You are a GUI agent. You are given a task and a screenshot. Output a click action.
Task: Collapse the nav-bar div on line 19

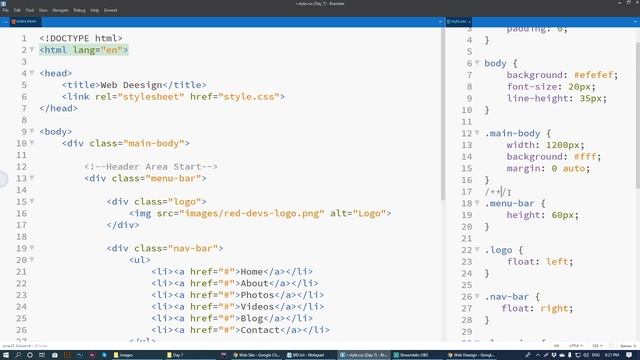pyautogui.click(x=32, y=248)
